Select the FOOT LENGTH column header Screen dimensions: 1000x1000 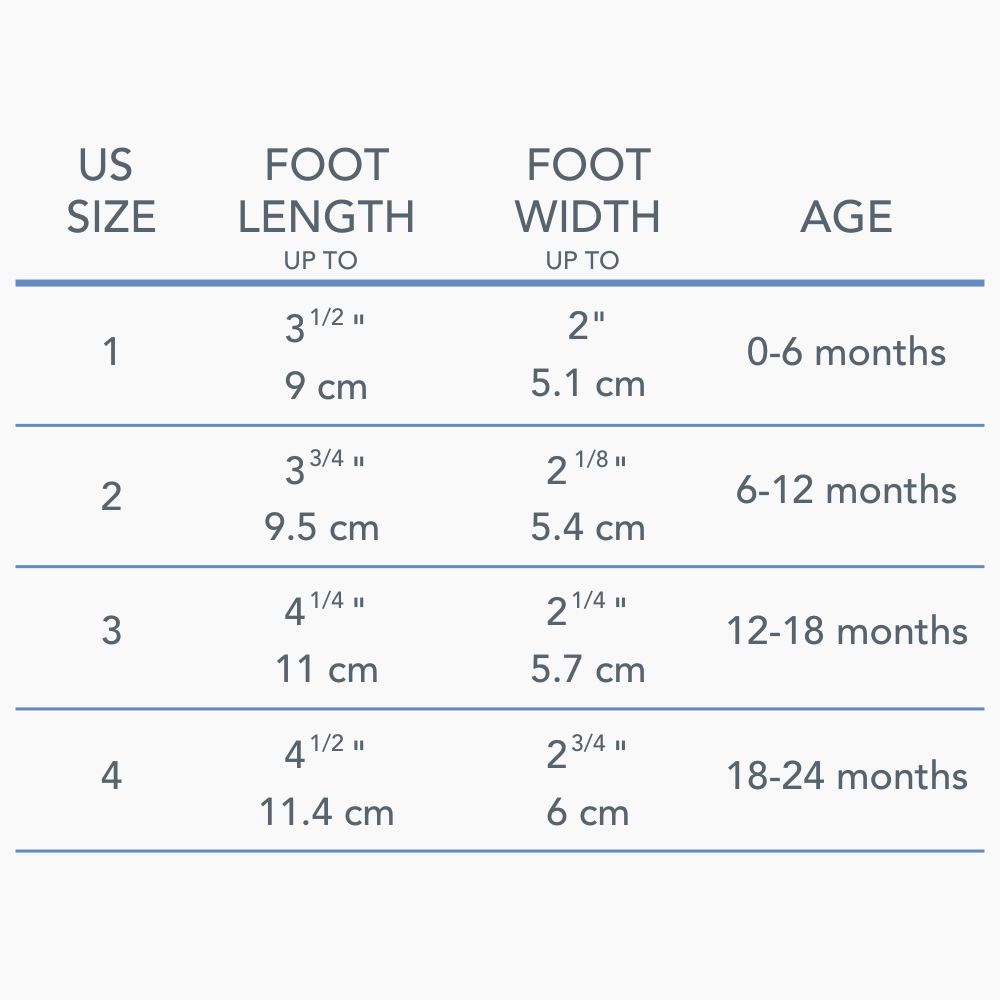[326, 191]
